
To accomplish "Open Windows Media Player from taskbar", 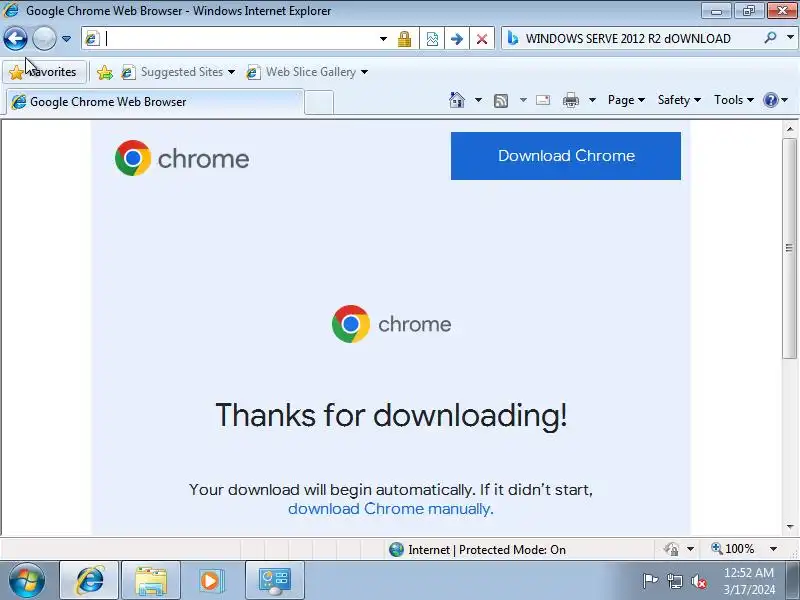I will [210, 581].
